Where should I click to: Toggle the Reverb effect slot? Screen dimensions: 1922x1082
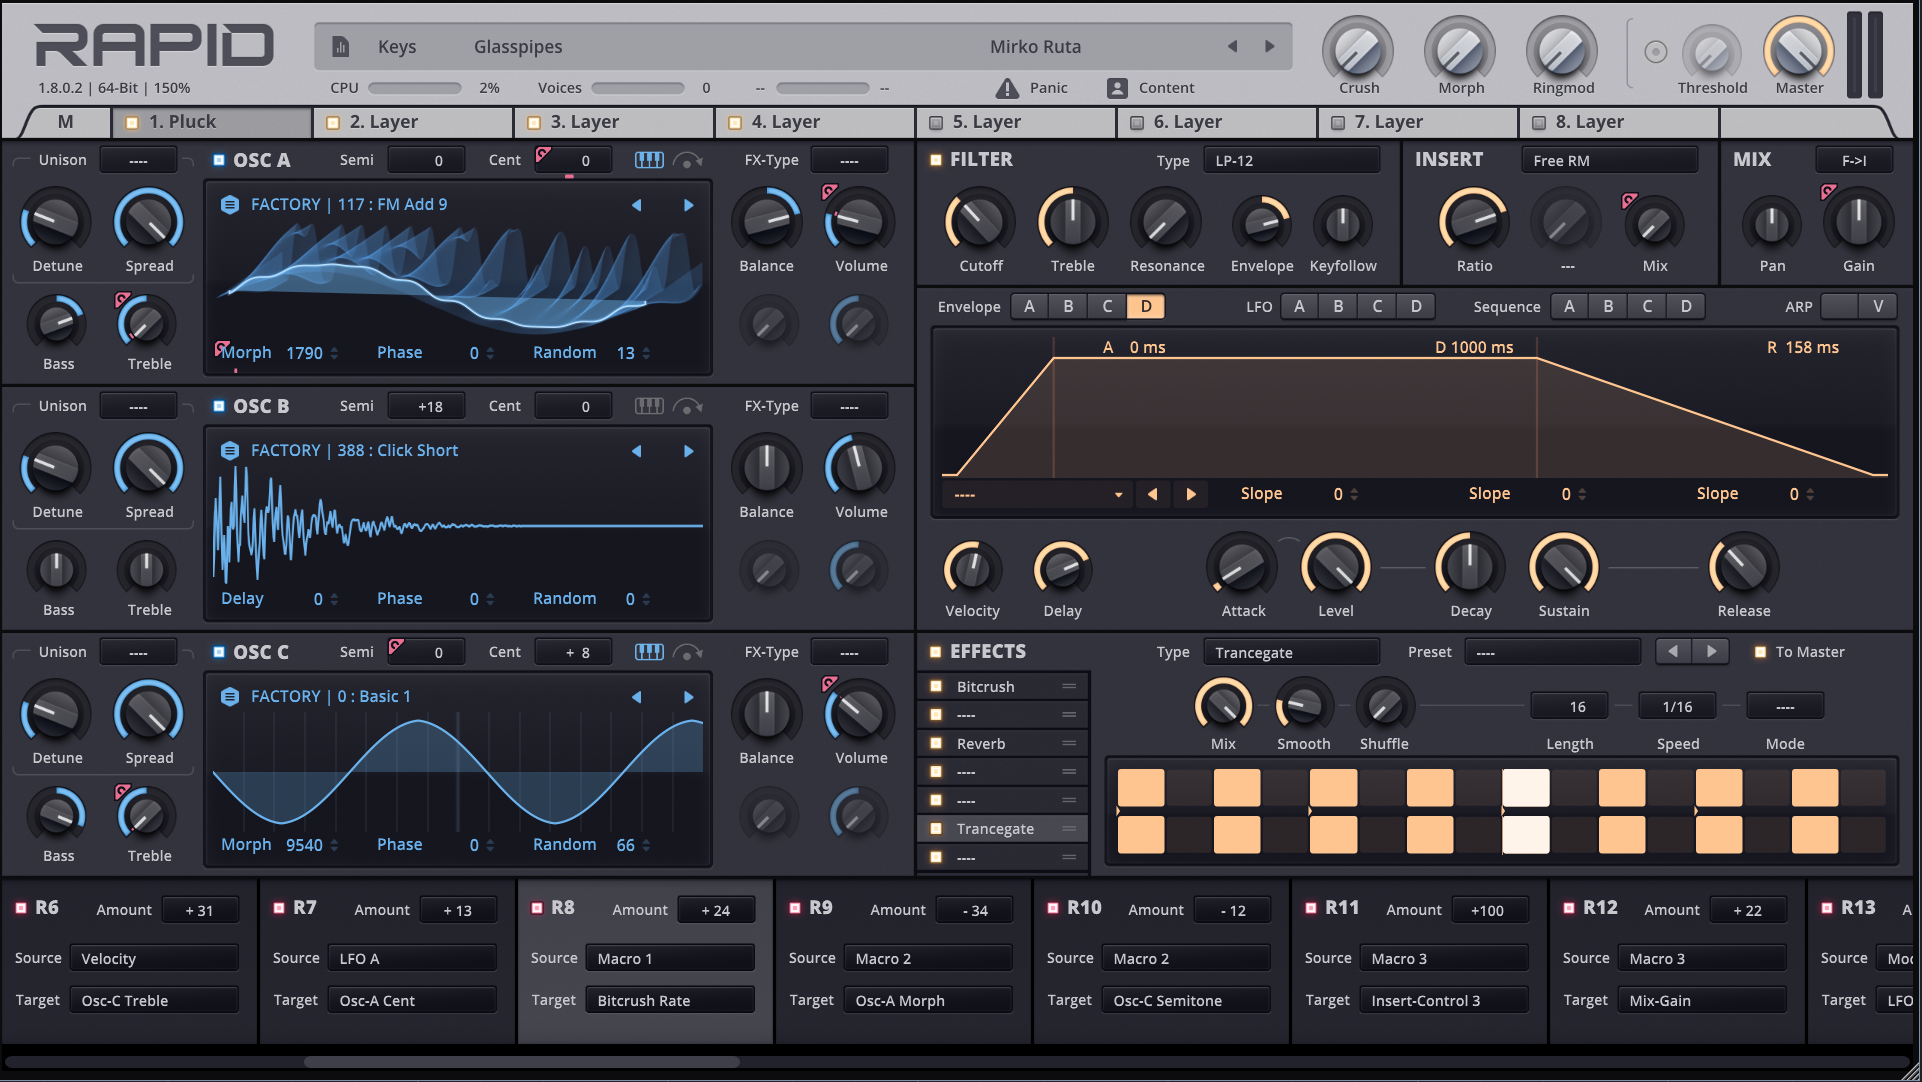tap(936, 744)
